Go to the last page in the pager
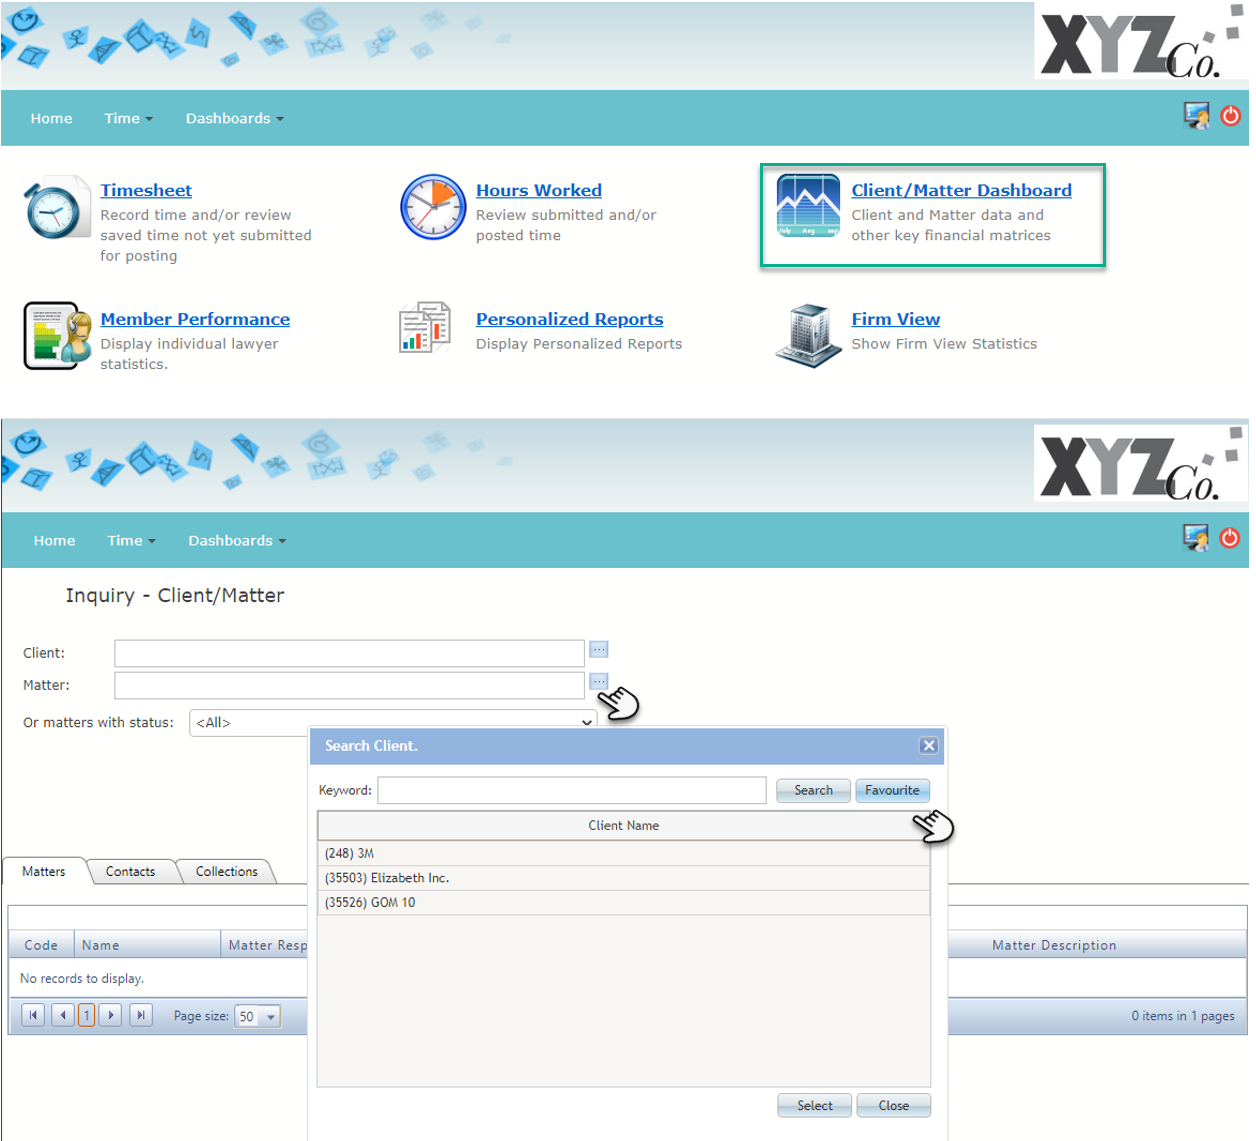This screenshot has width=1256, height=1141. (141, 1015)
